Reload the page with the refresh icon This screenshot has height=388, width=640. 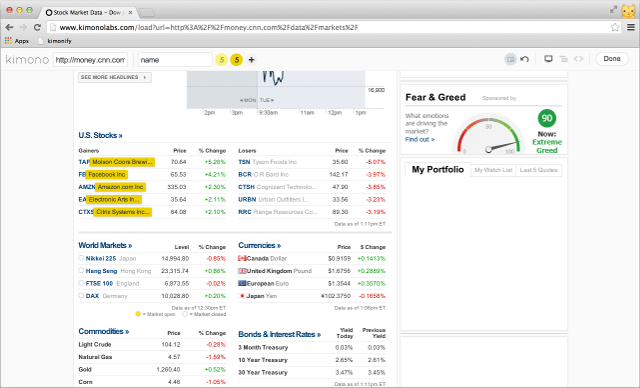tap(37, 27)
